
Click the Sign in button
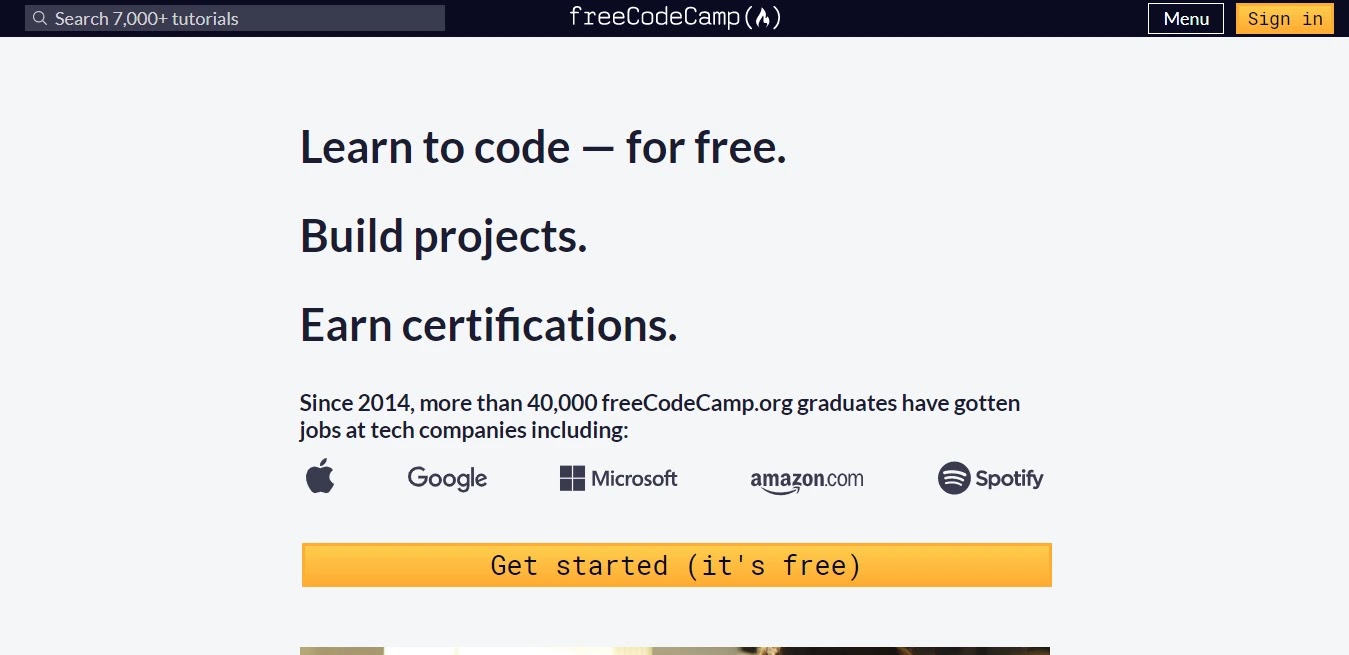tap(1284, 18)
